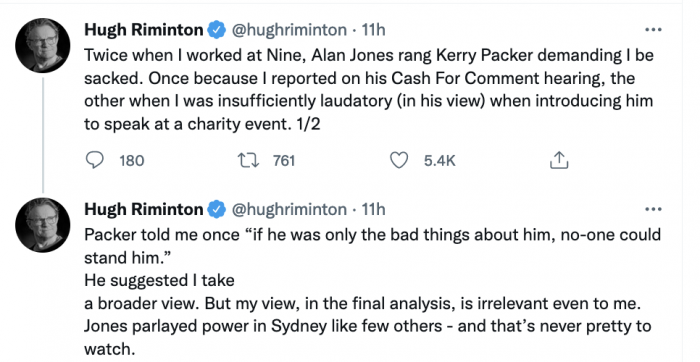Open the three-dot menu on the second tweet

(x=653, y=209)
